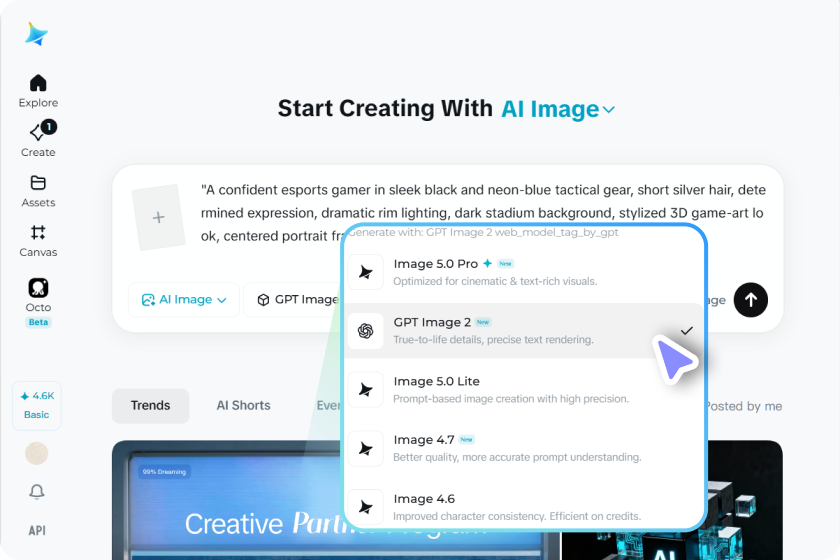Open Octo Beta in the sidebar
840x560 pixels.
(38, 302)
